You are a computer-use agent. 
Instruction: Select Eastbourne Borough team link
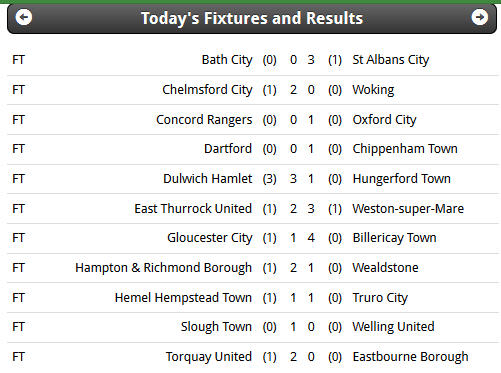point(410,357)
